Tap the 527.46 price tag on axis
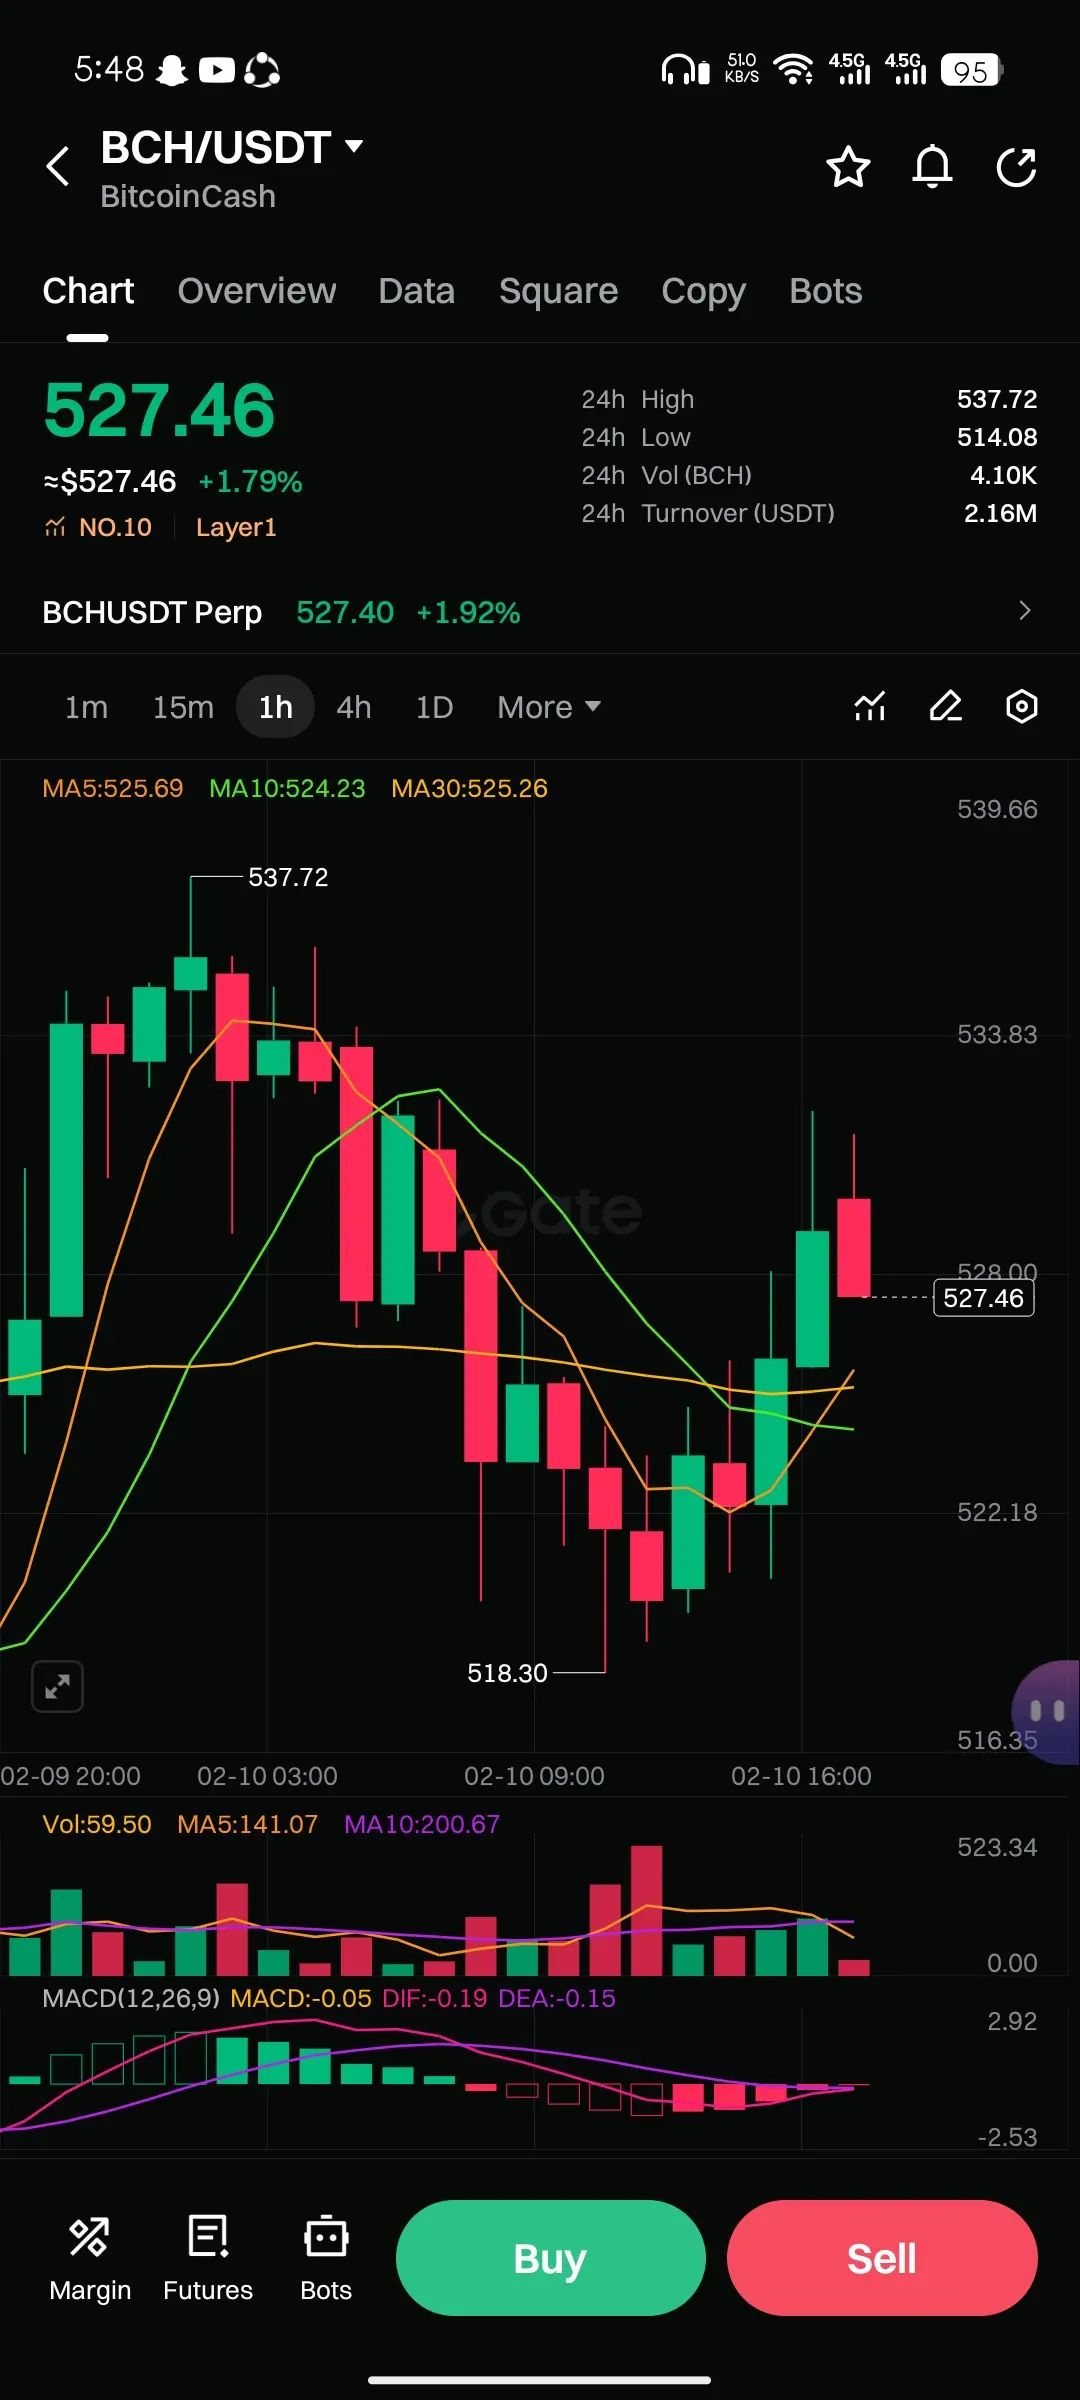This screenshot has width=1080, height=2400. tap(984, 1298)
